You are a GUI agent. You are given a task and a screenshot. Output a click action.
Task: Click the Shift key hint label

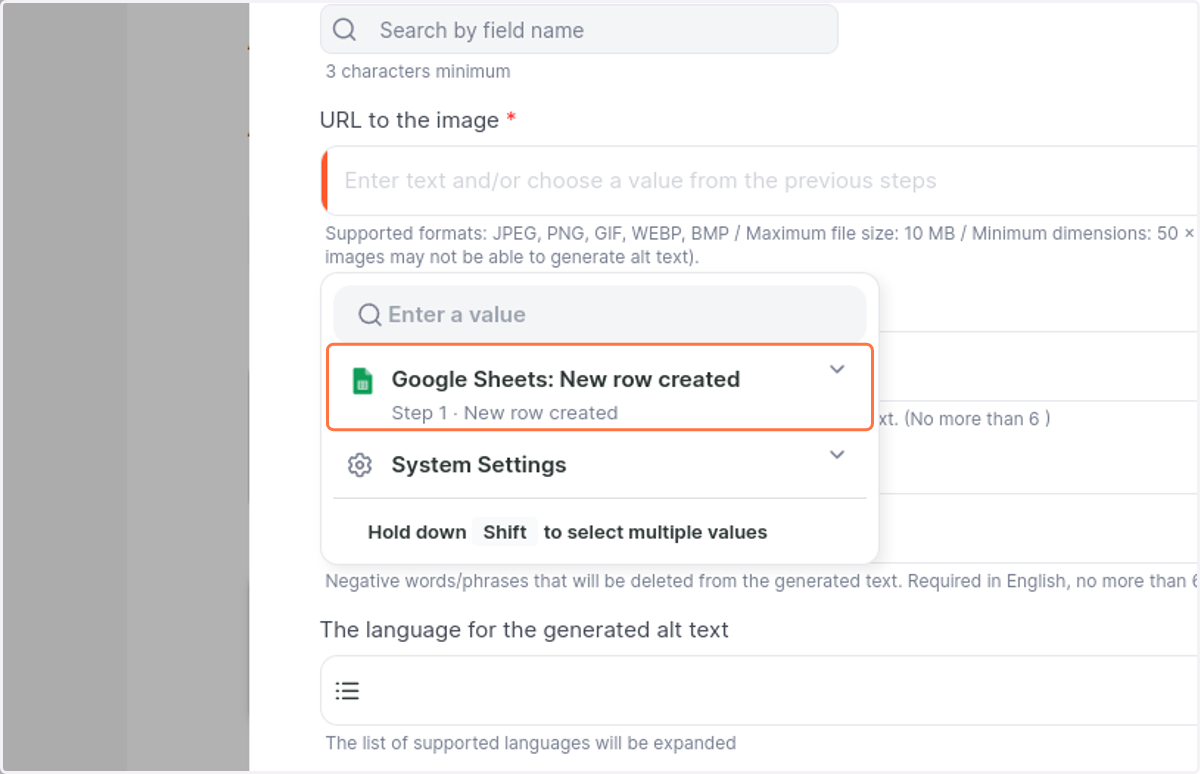tap(505, 532)
